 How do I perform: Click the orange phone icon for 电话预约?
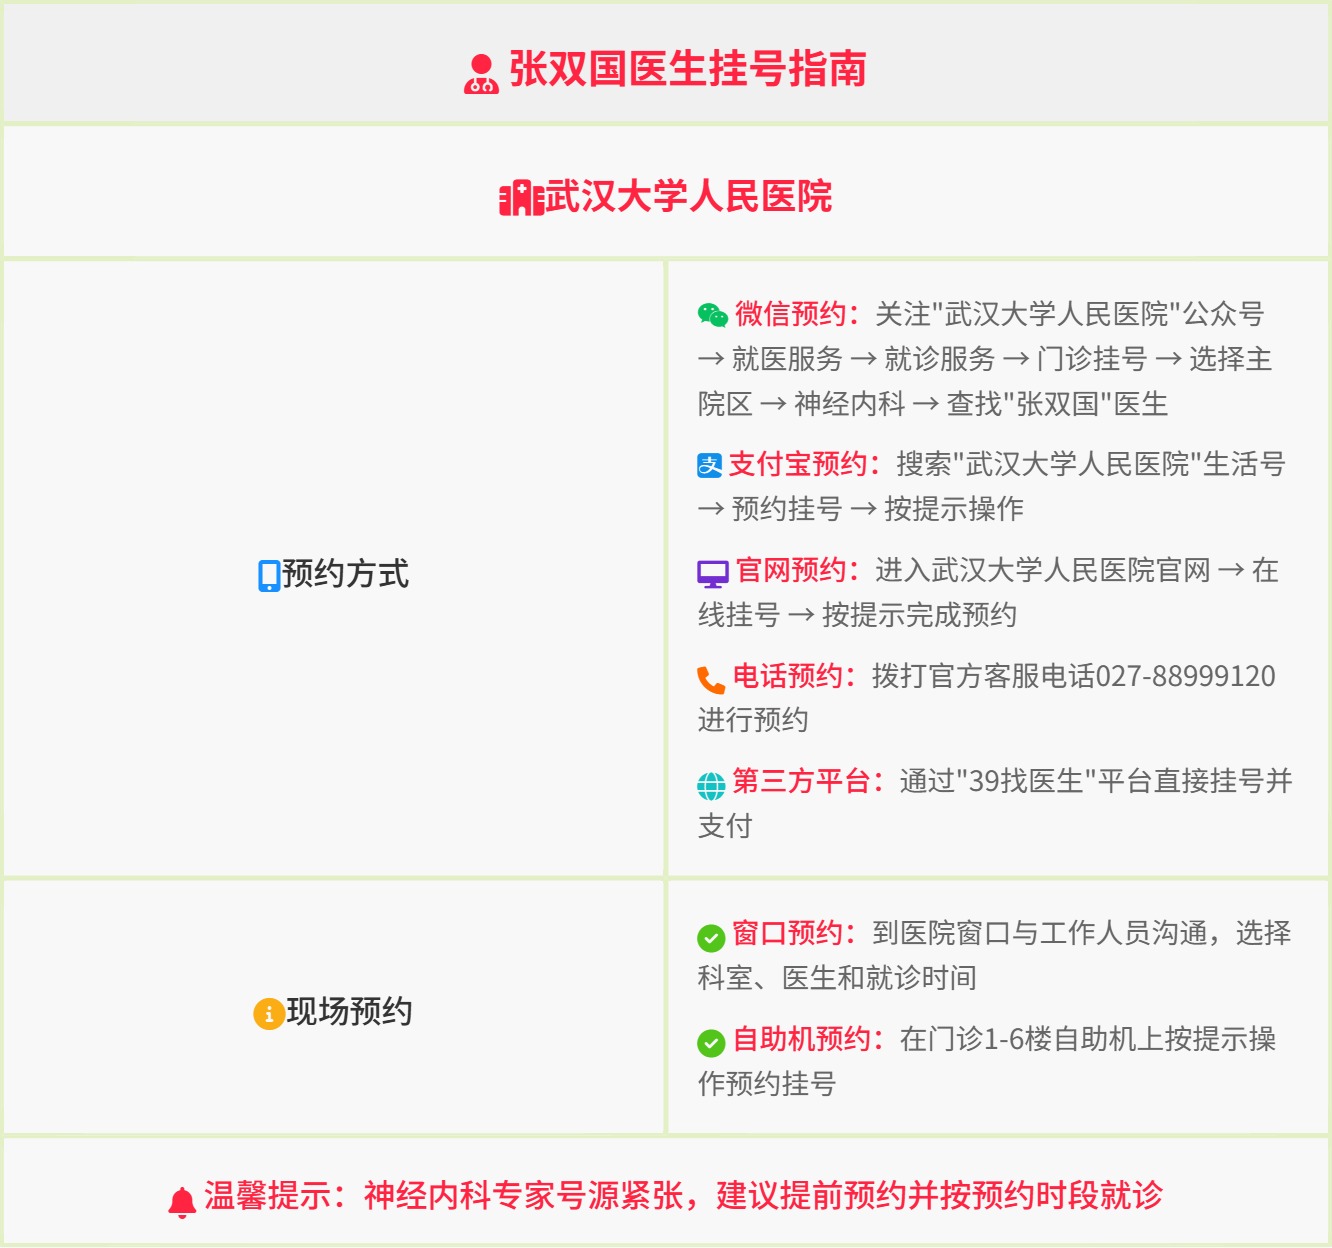pos(711,680)
